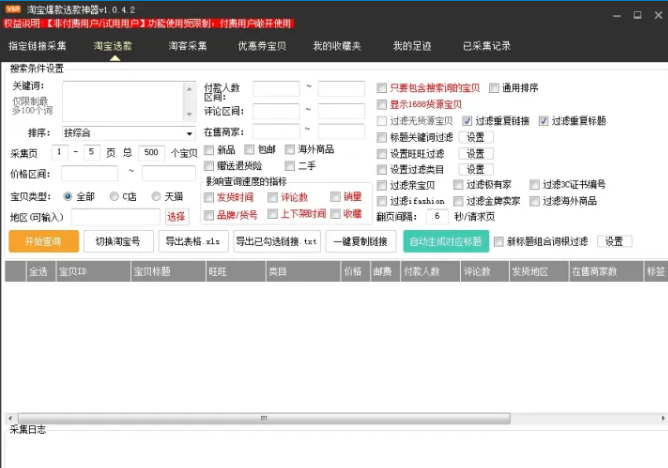The image size is (668, 468).
Task: Enable the 通用排序 checkbox
Action: [494, 88]
